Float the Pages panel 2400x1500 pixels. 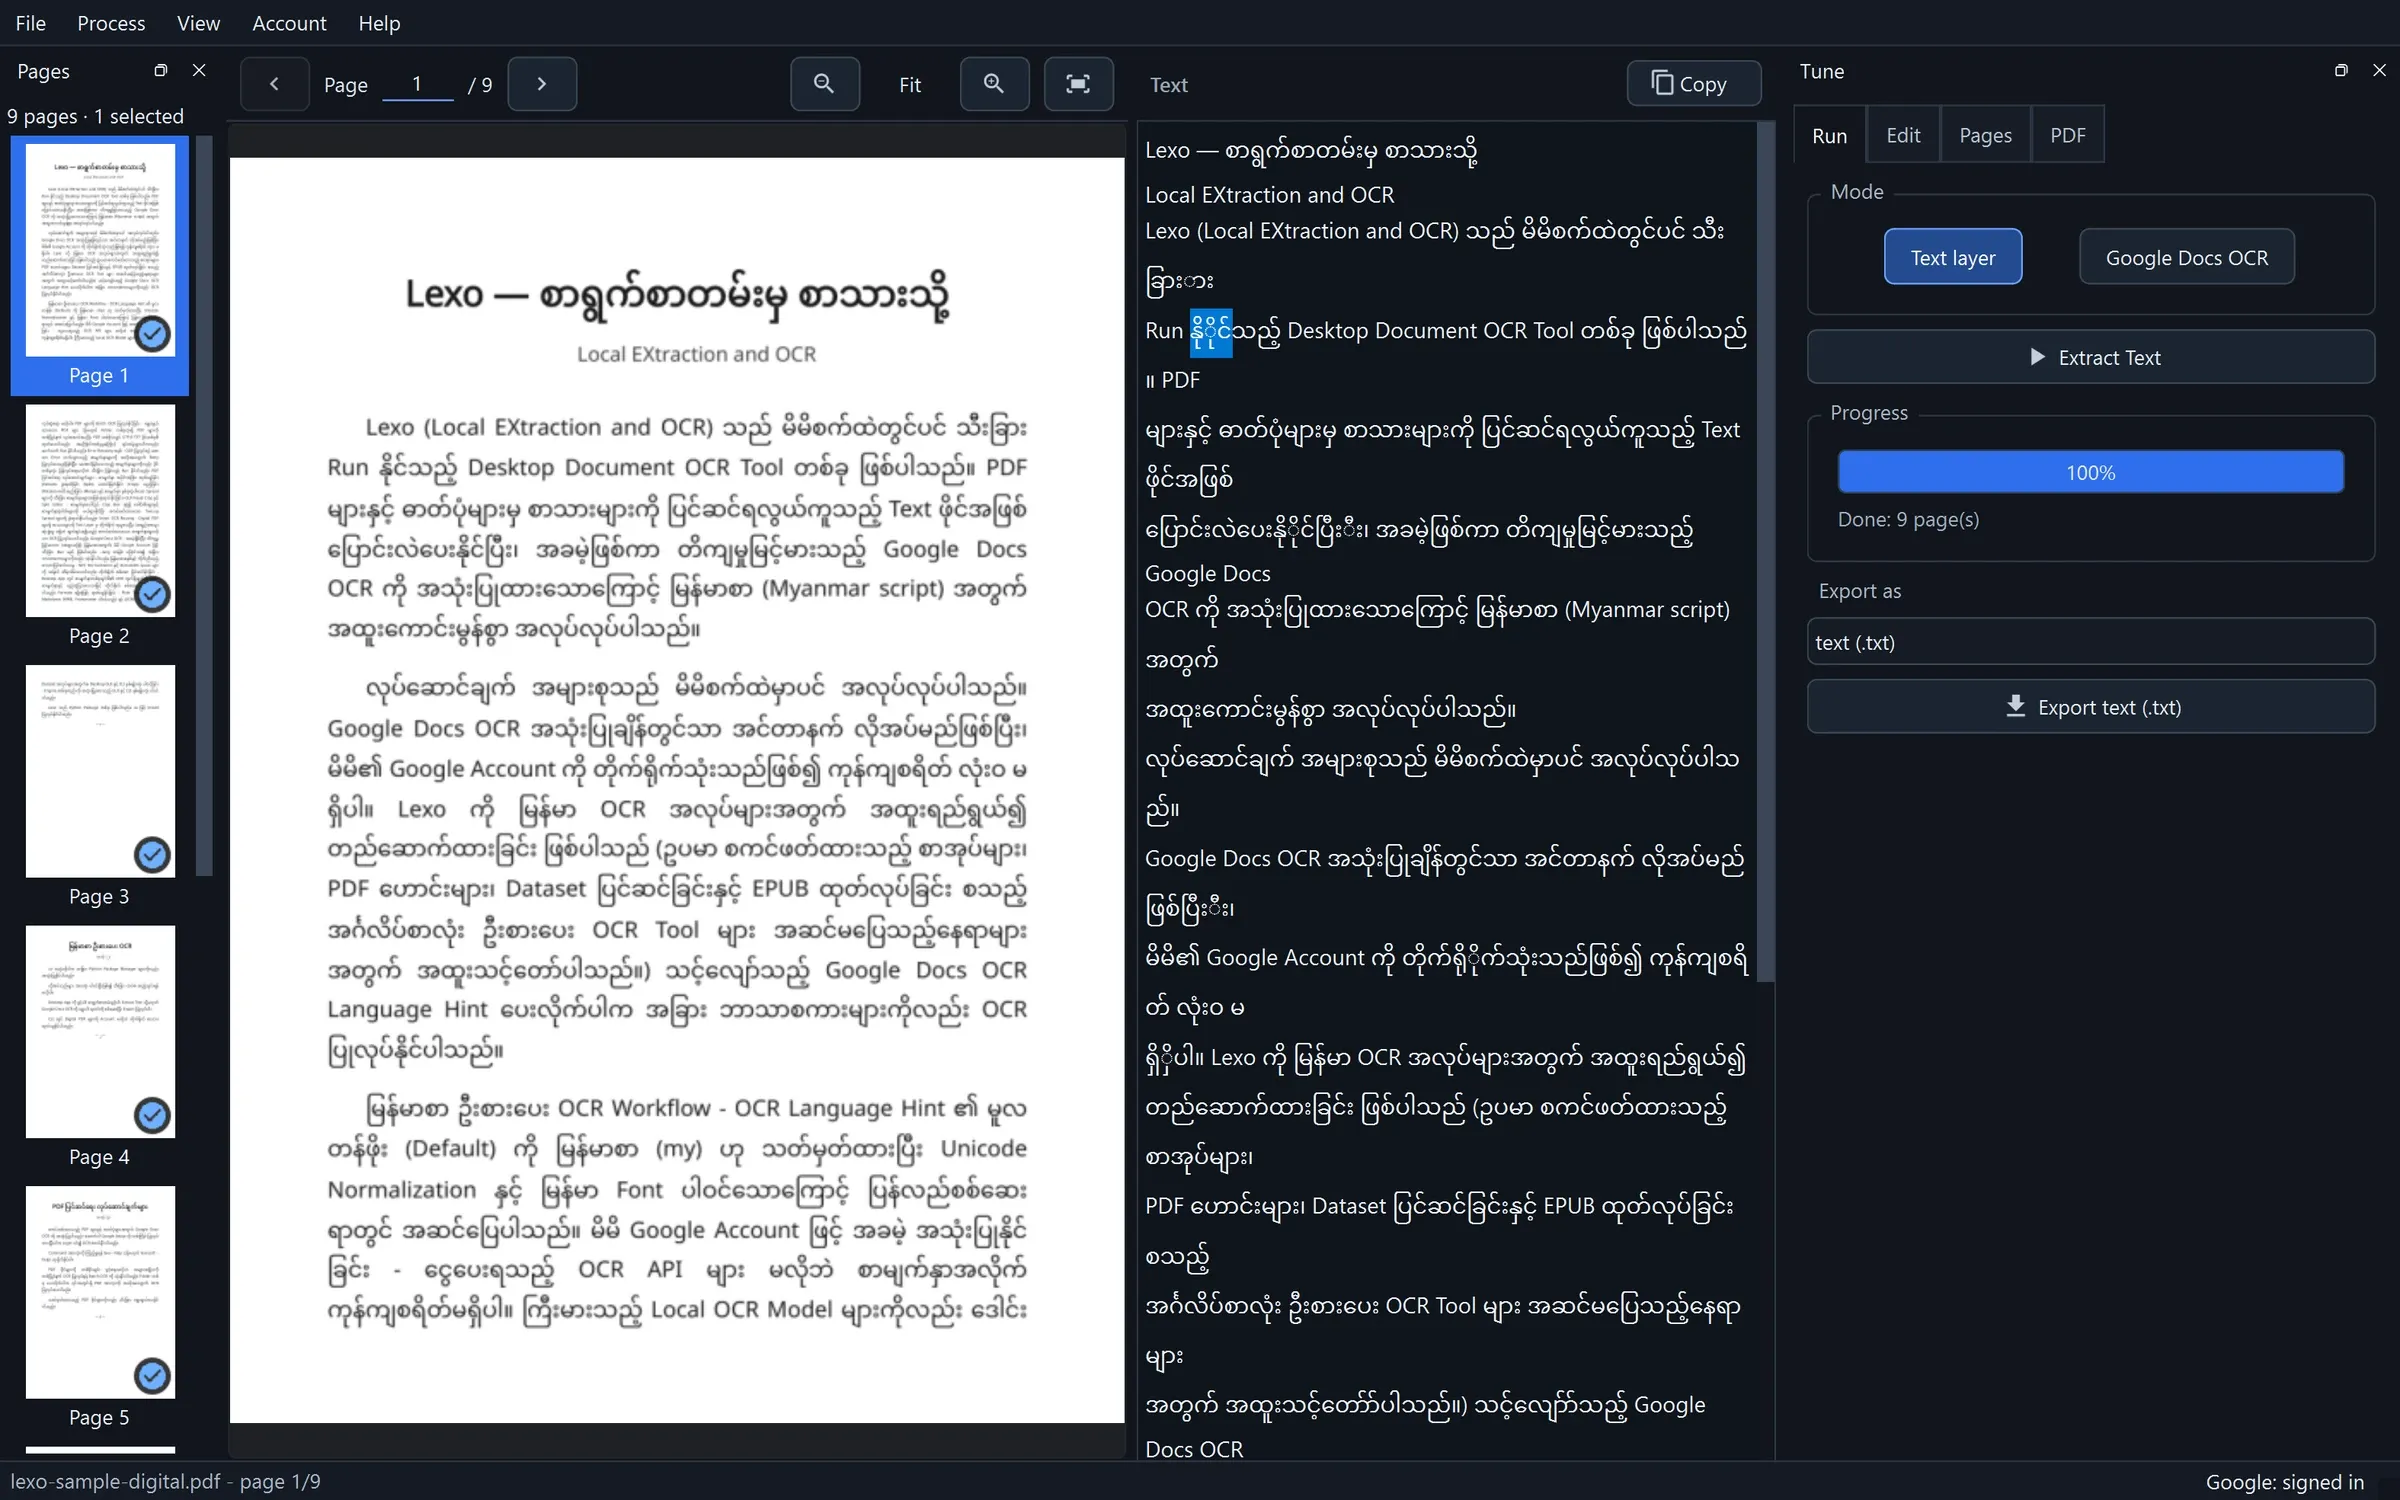pyautogui.click(x=160, y=71)
